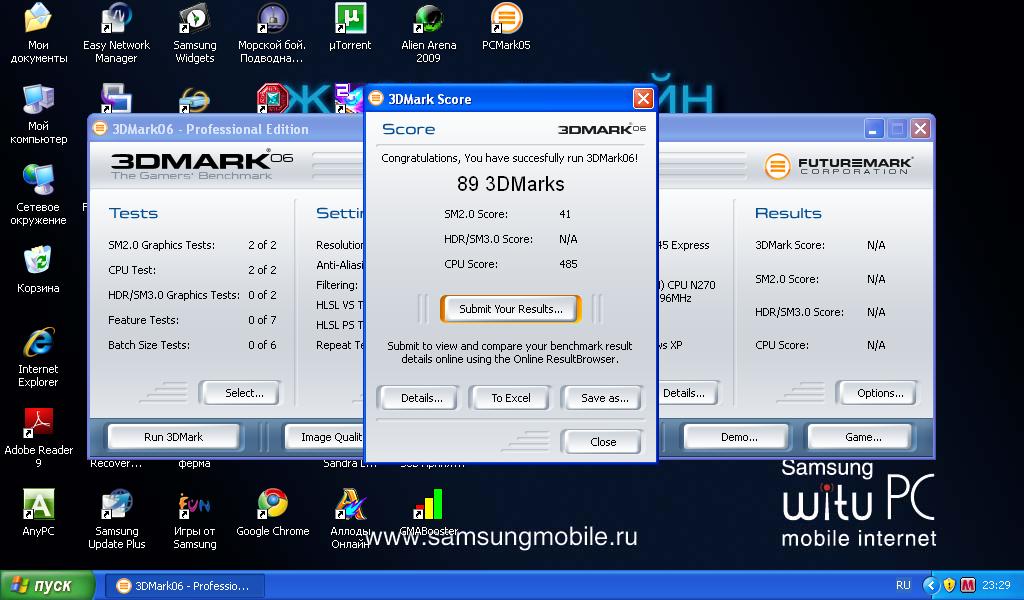Select the Adobe Reader 9 shortcut

[x=39, y=437]
